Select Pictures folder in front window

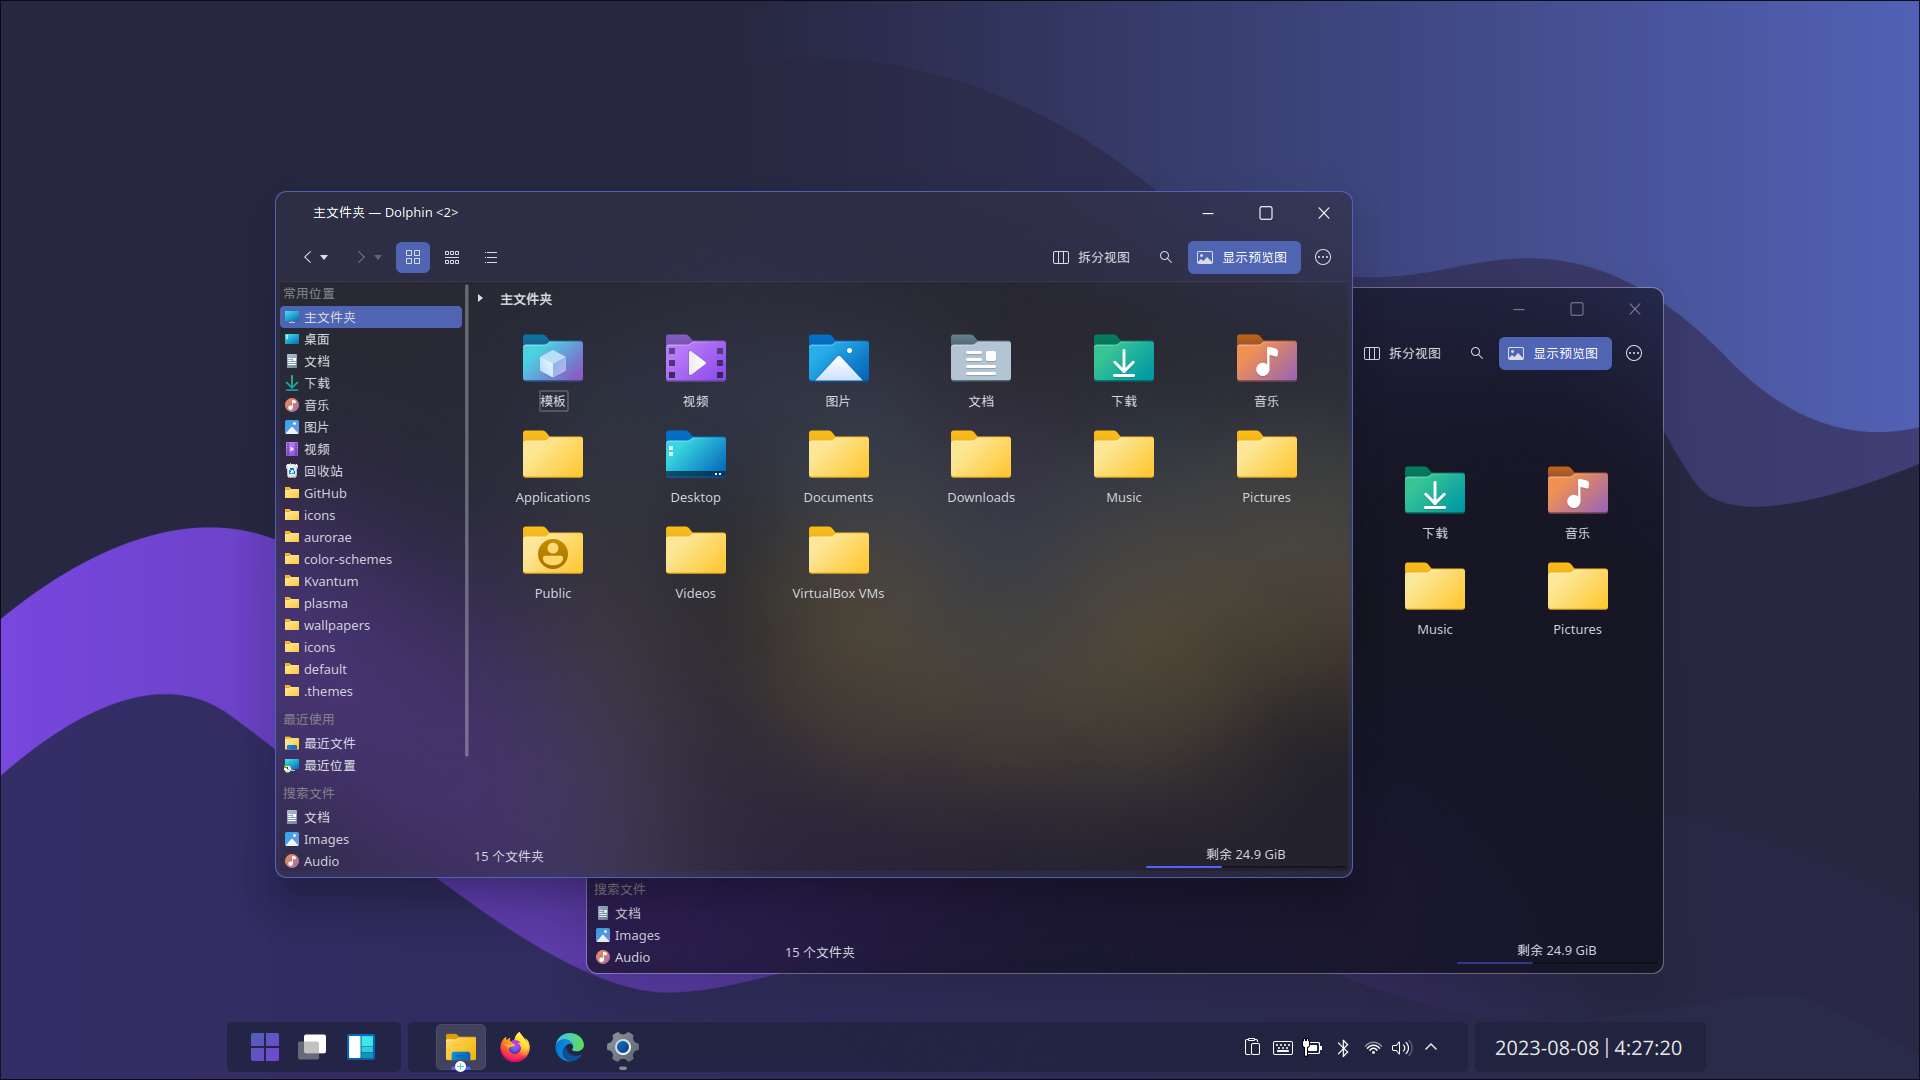click(x=1267, y=467)
